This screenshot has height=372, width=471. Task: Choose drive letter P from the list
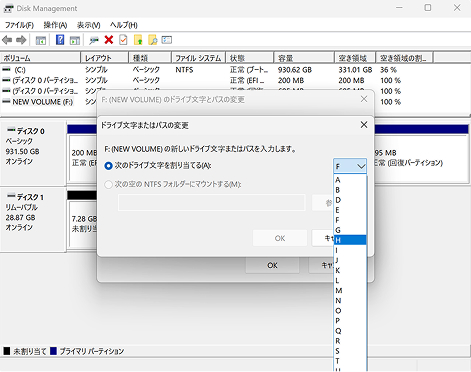coord(350,321)
